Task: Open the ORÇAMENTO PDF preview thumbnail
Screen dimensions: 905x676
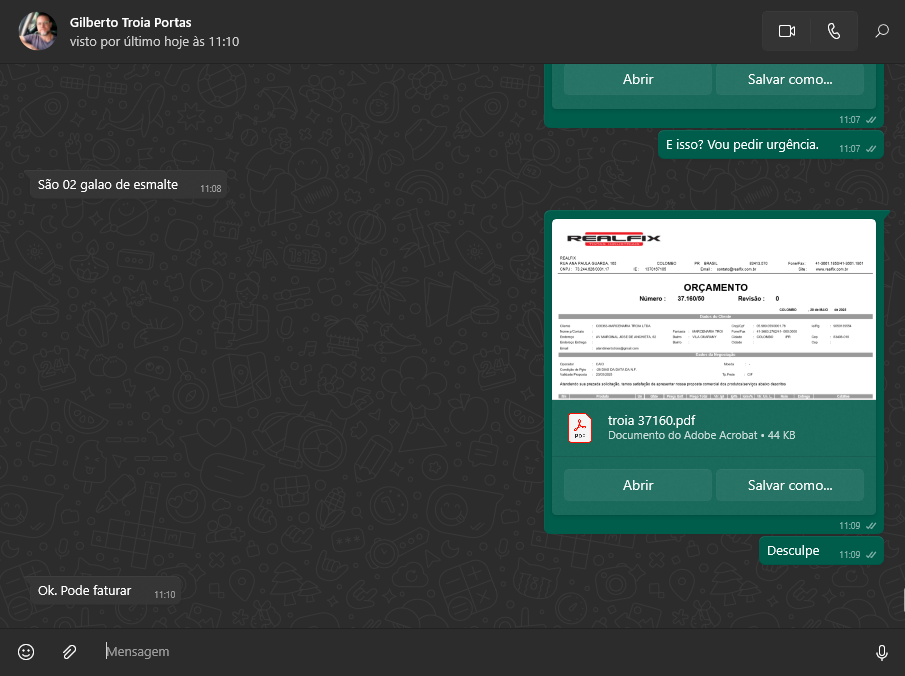Action: point(713,309)
